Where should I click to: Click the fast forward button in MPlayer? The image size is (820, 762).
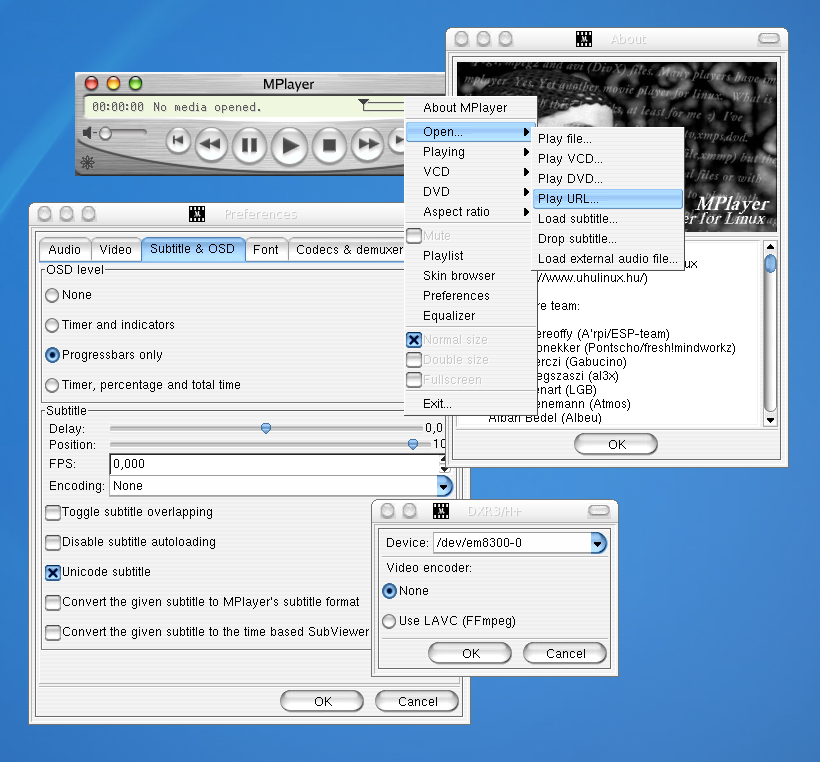click(x=368, y=143)
